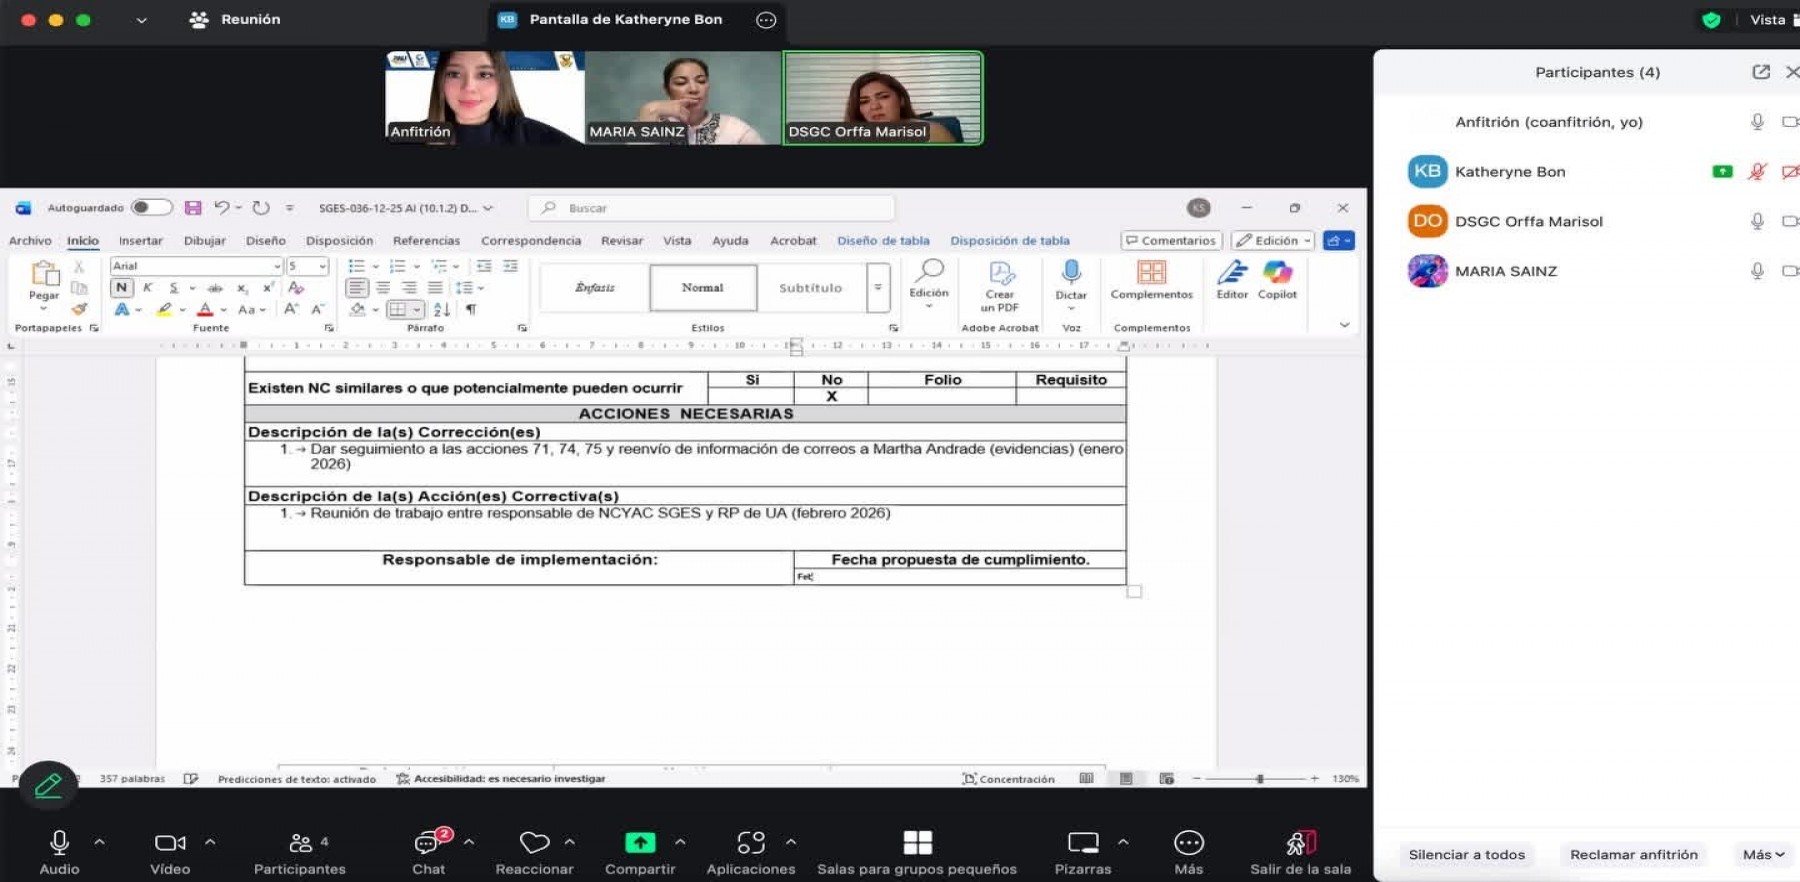Click Crear un PDF icon

(x=1000, y=274)
